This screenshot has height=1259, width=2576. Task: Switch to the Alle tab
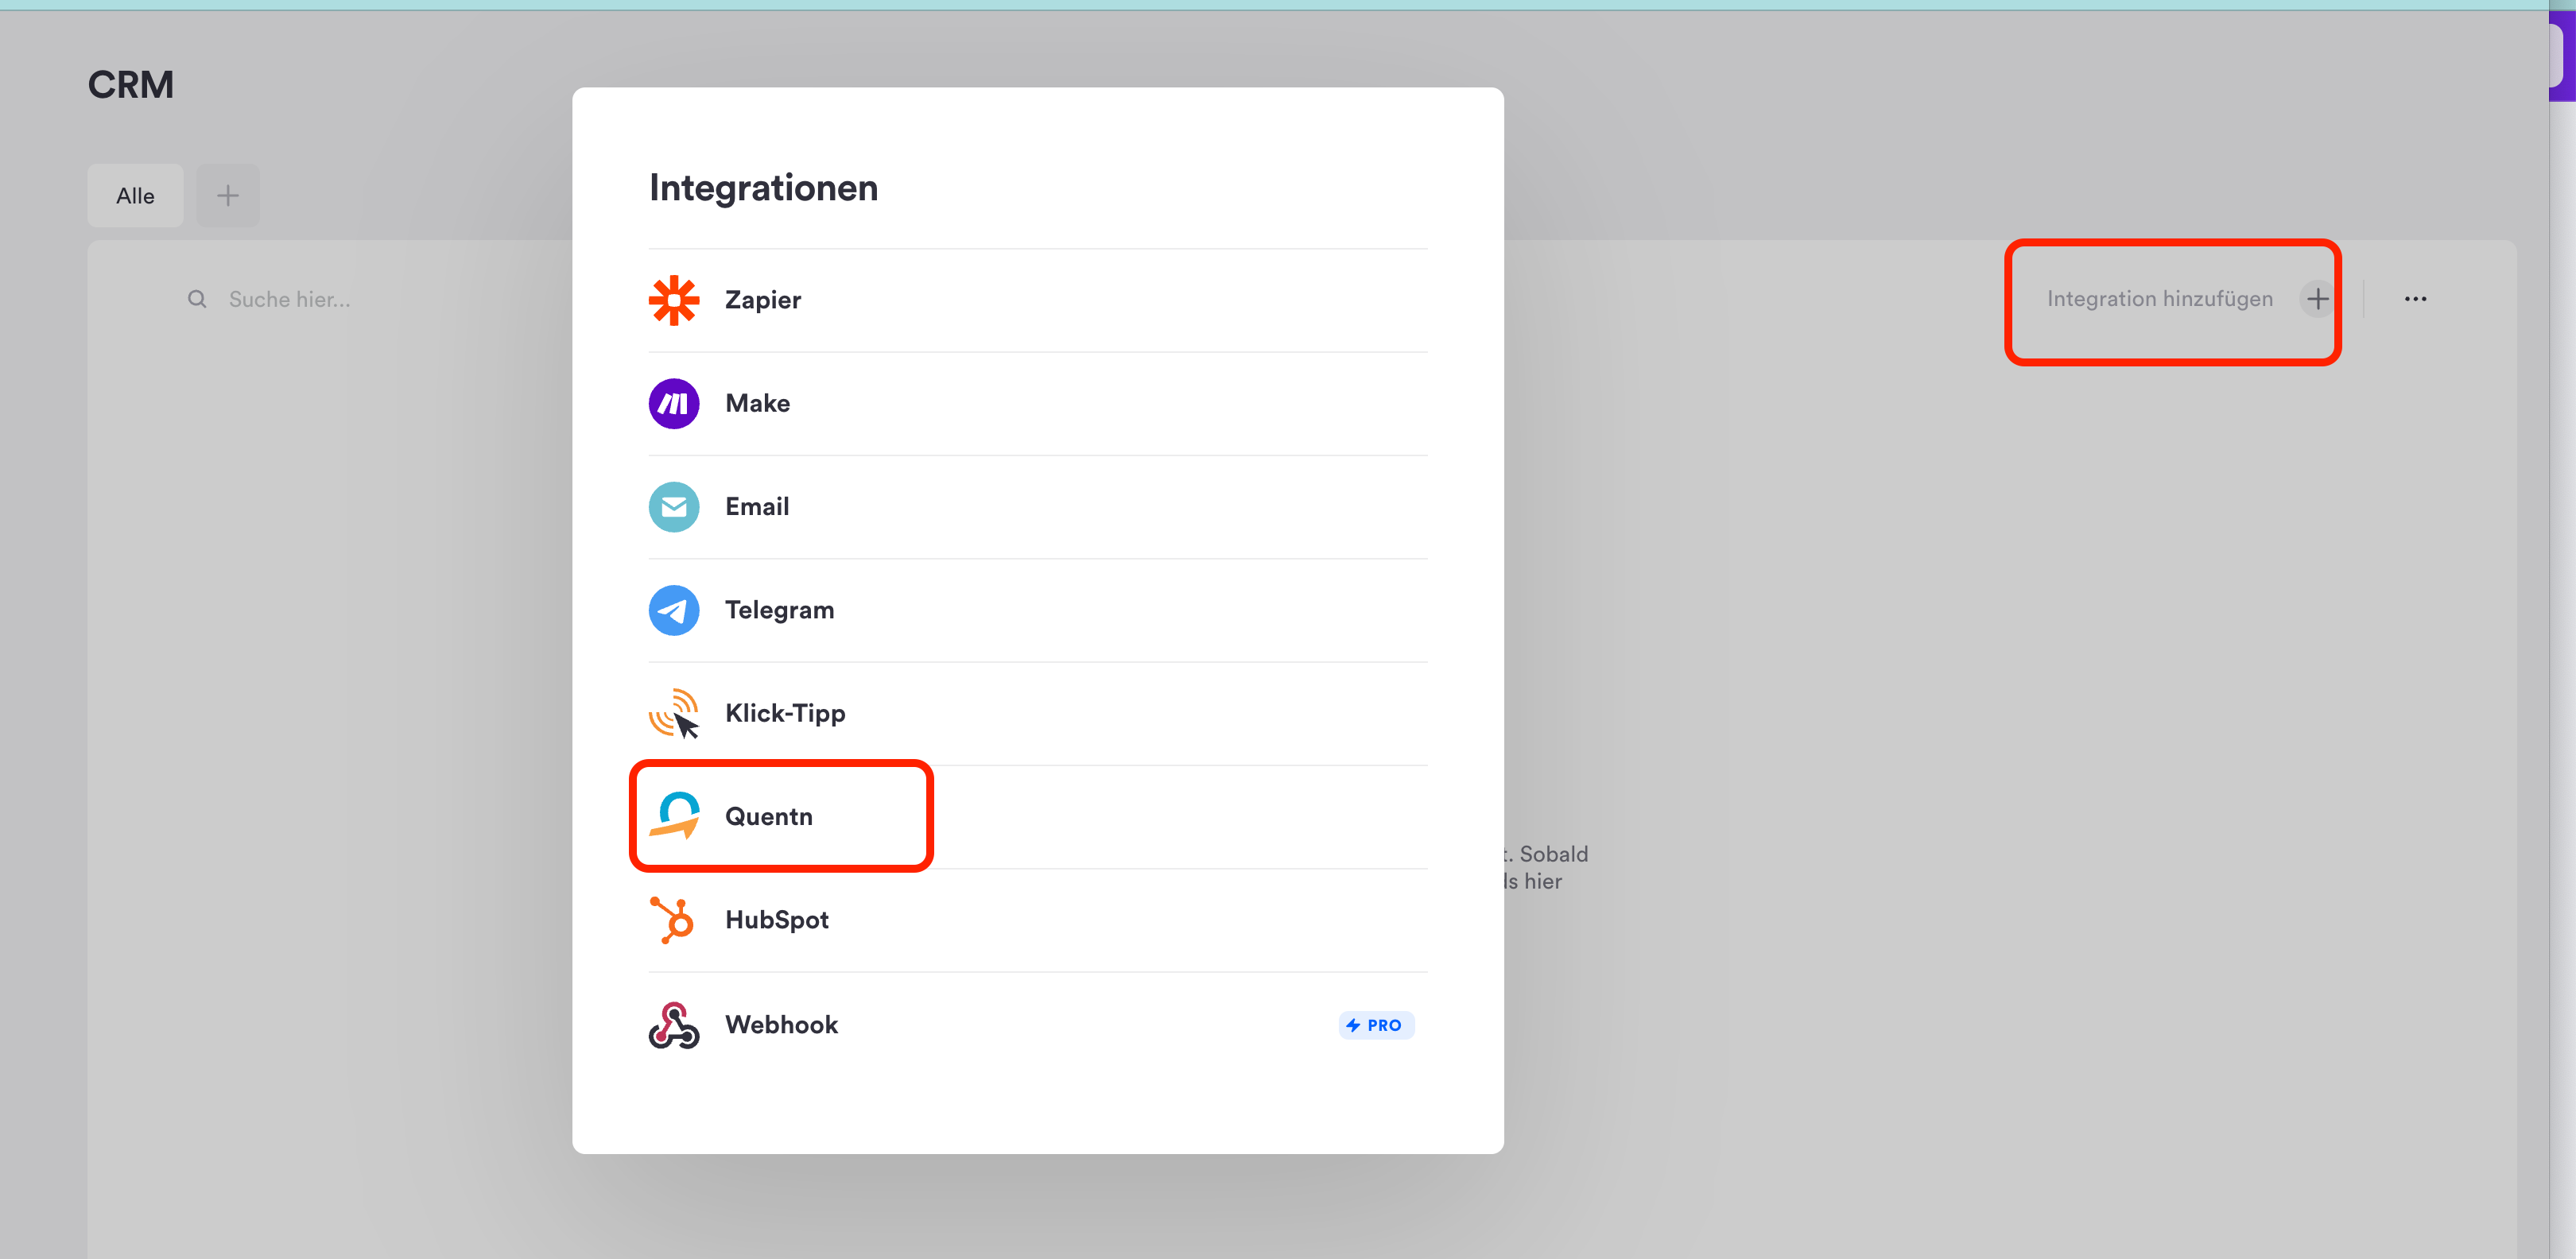[135, 196]
